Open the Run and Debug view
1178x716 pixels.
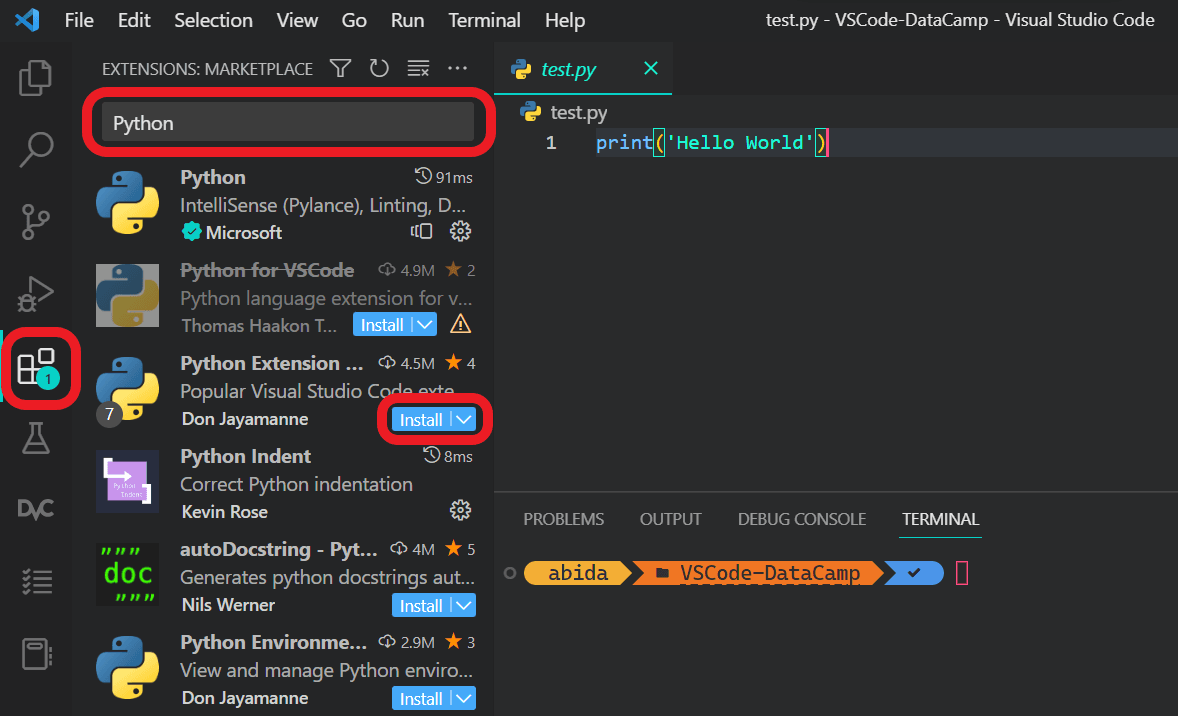36,294
